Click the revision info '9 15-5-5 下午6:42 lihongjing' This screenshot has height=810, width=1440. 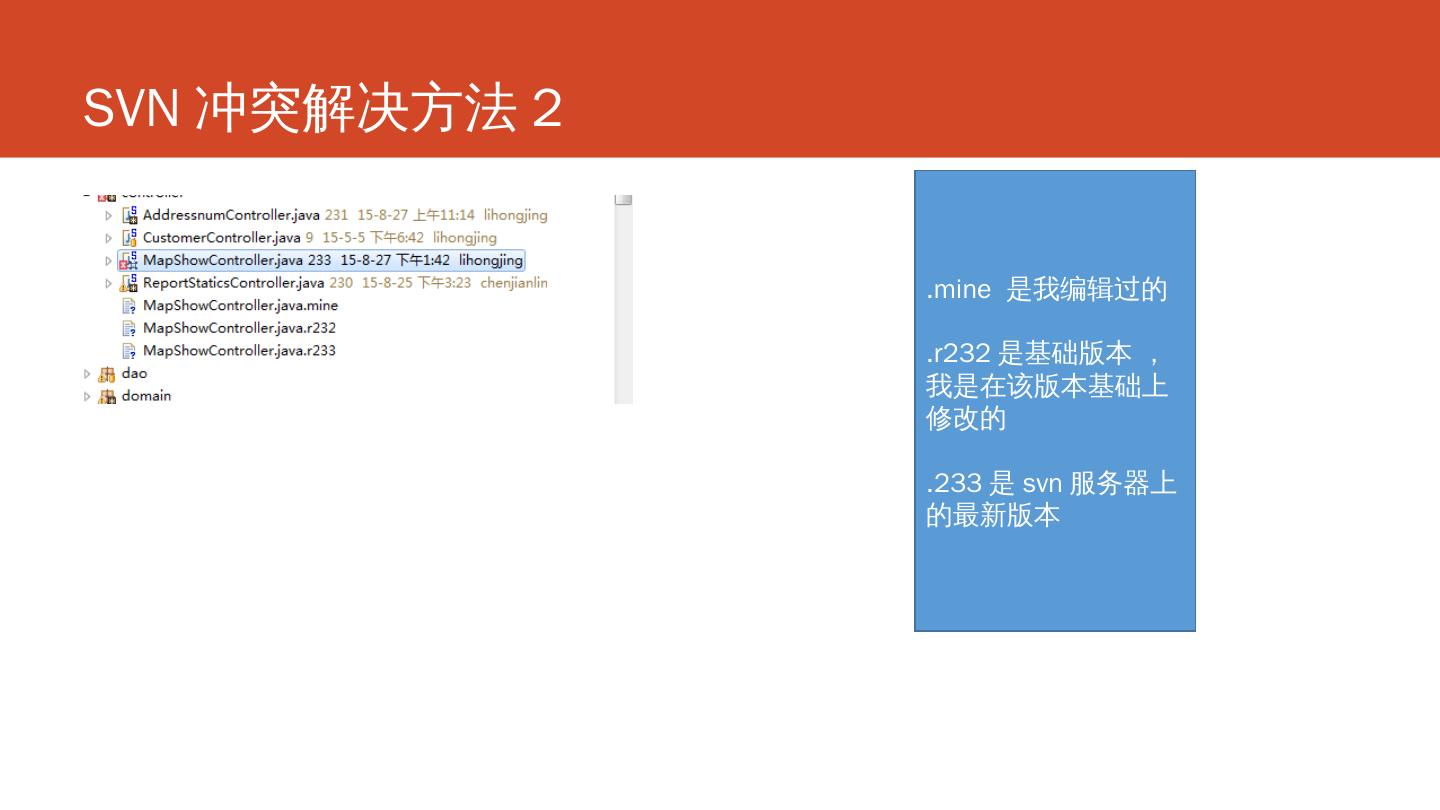pyautogui.click(x=401, y=238)
